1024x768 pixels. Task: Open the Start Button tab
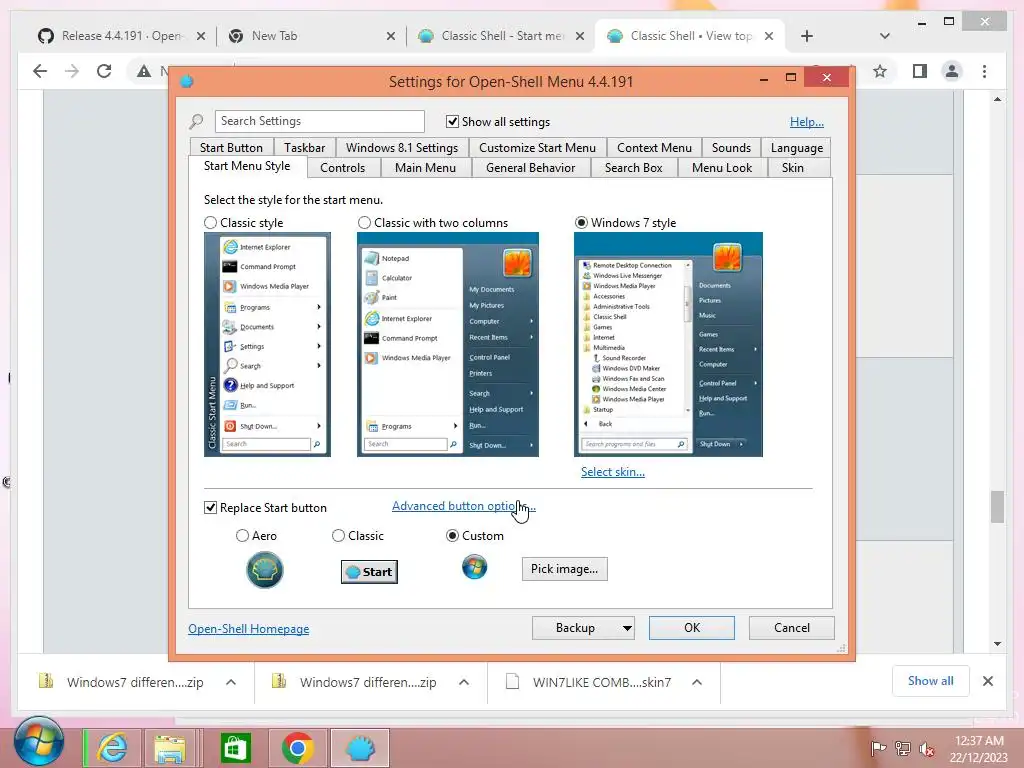click(231, 148)
